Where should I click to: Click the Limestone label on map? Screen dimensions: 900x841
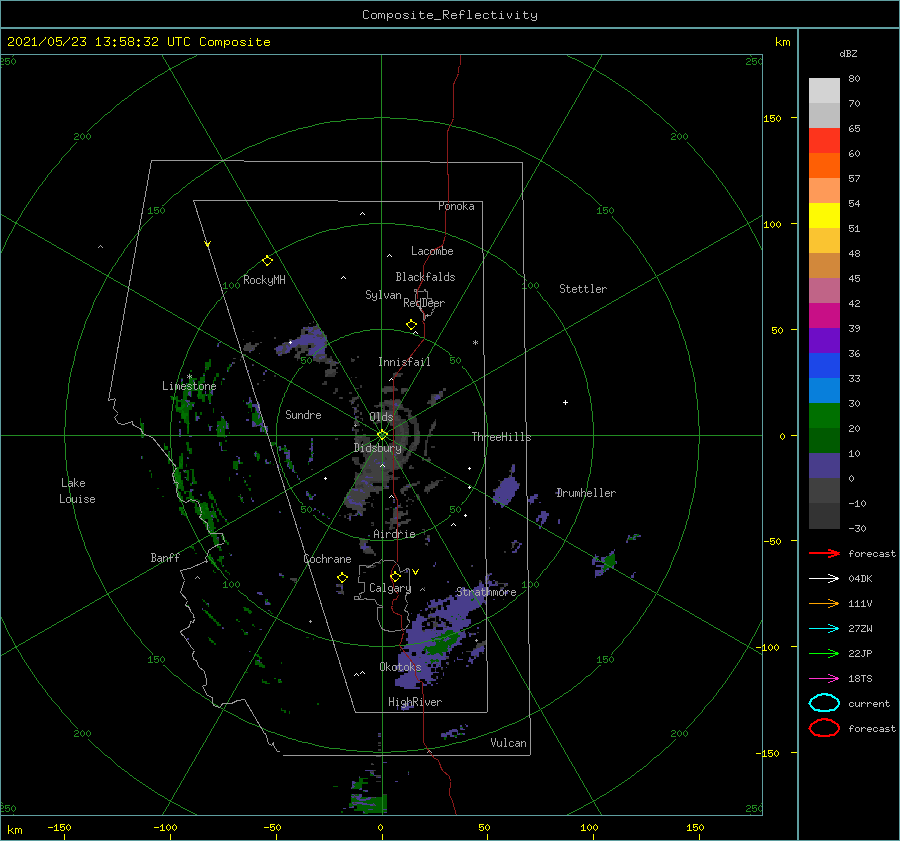pyautogui.click(x=189, y=386)
